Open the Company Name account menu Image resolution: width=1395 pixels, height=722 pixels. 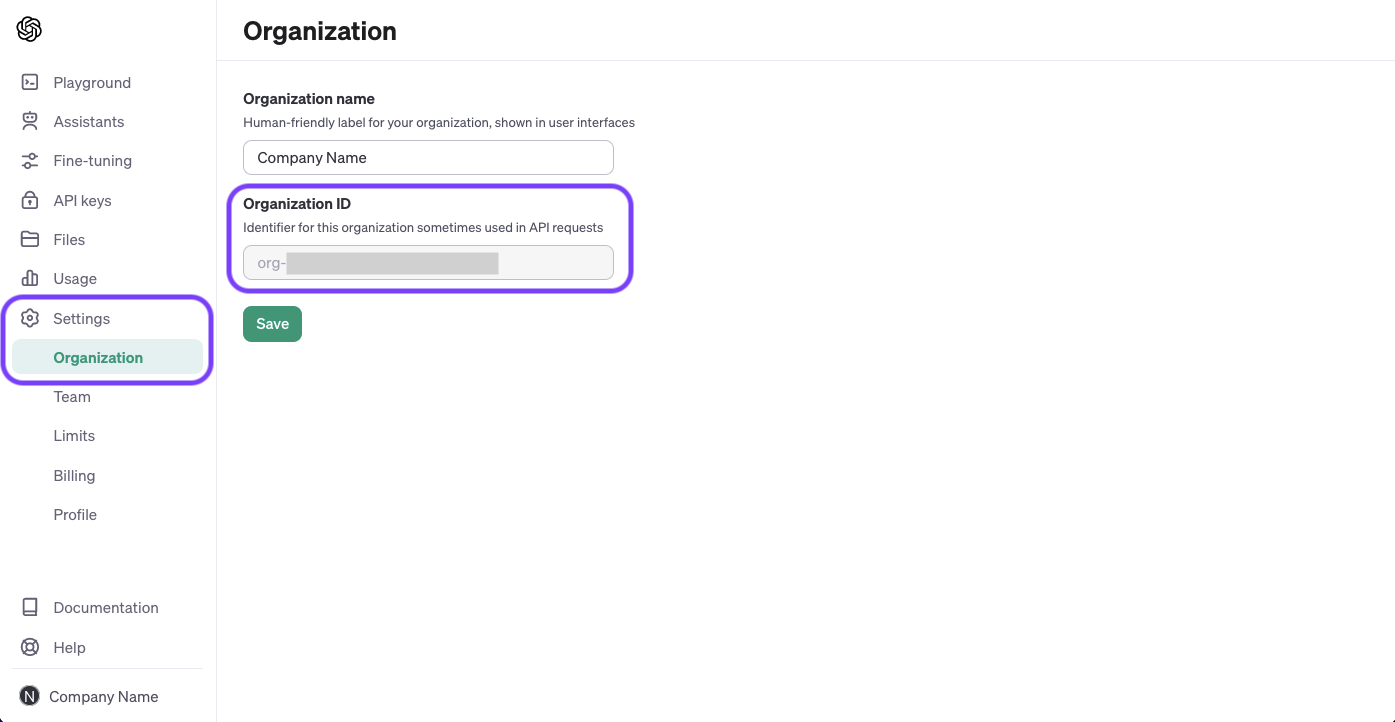(x=104, y=696)
